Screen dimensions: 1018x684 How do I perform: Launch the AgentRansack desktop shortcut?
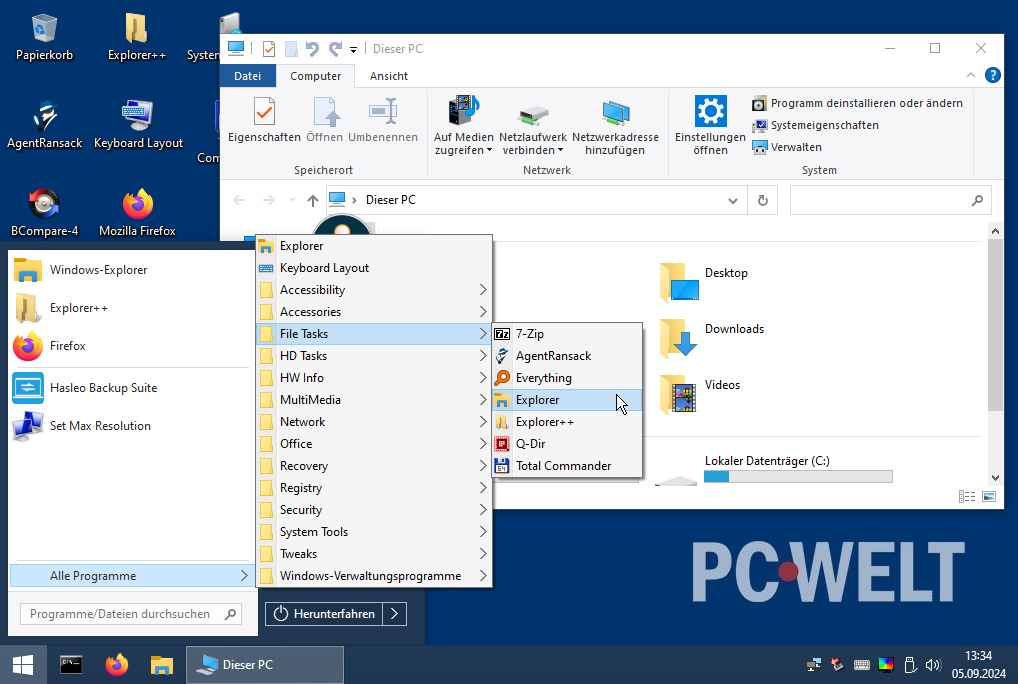click(x=44, y=125)
